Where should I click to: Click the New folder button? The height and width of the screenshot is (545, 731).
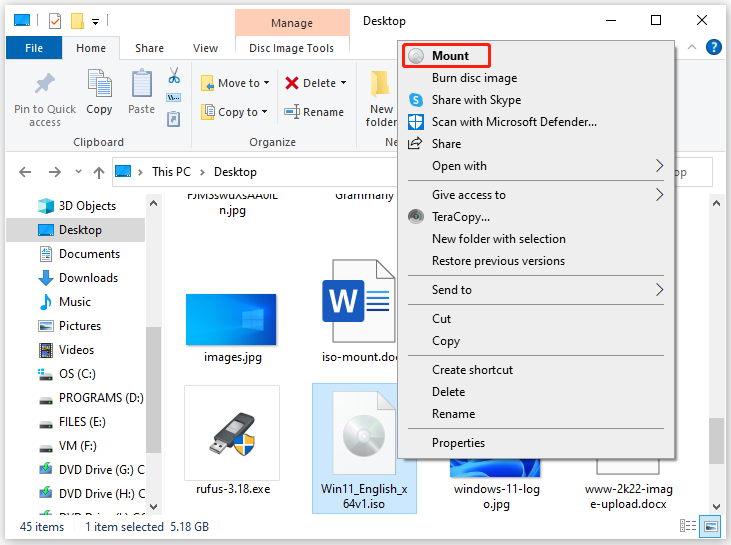point(381,99)
